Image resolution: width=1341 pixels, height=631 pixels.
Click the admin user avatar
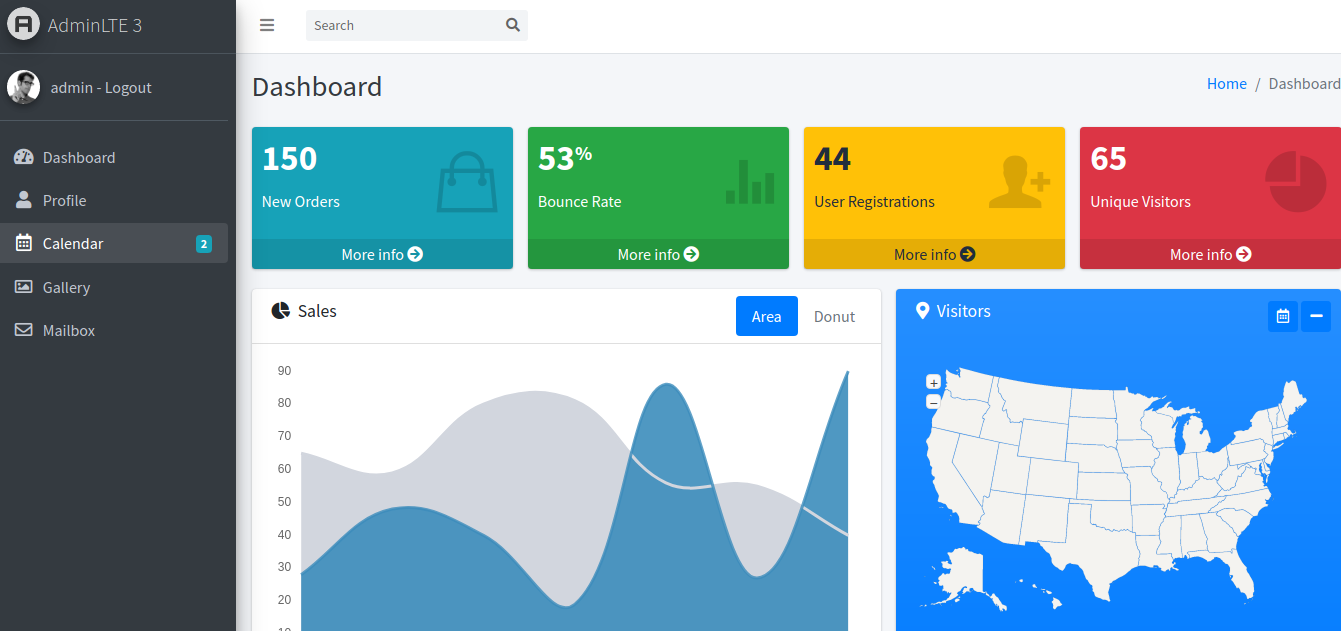click(24, 87)
